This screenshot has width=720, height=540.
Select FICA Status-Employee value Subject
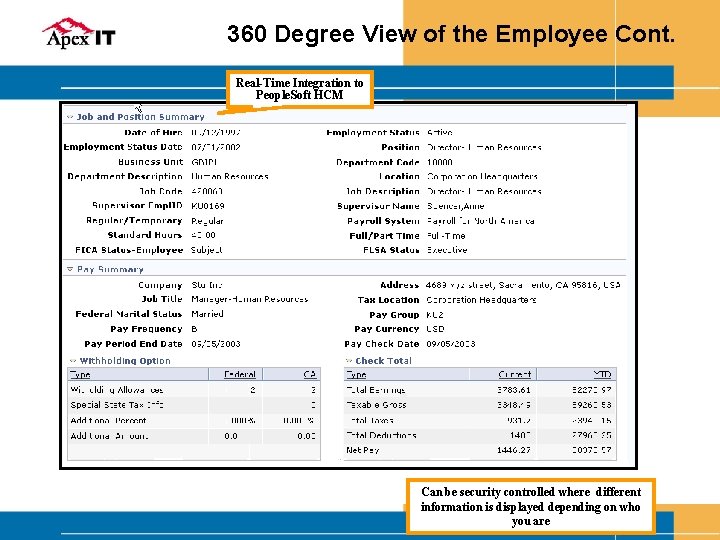(207, 250)
